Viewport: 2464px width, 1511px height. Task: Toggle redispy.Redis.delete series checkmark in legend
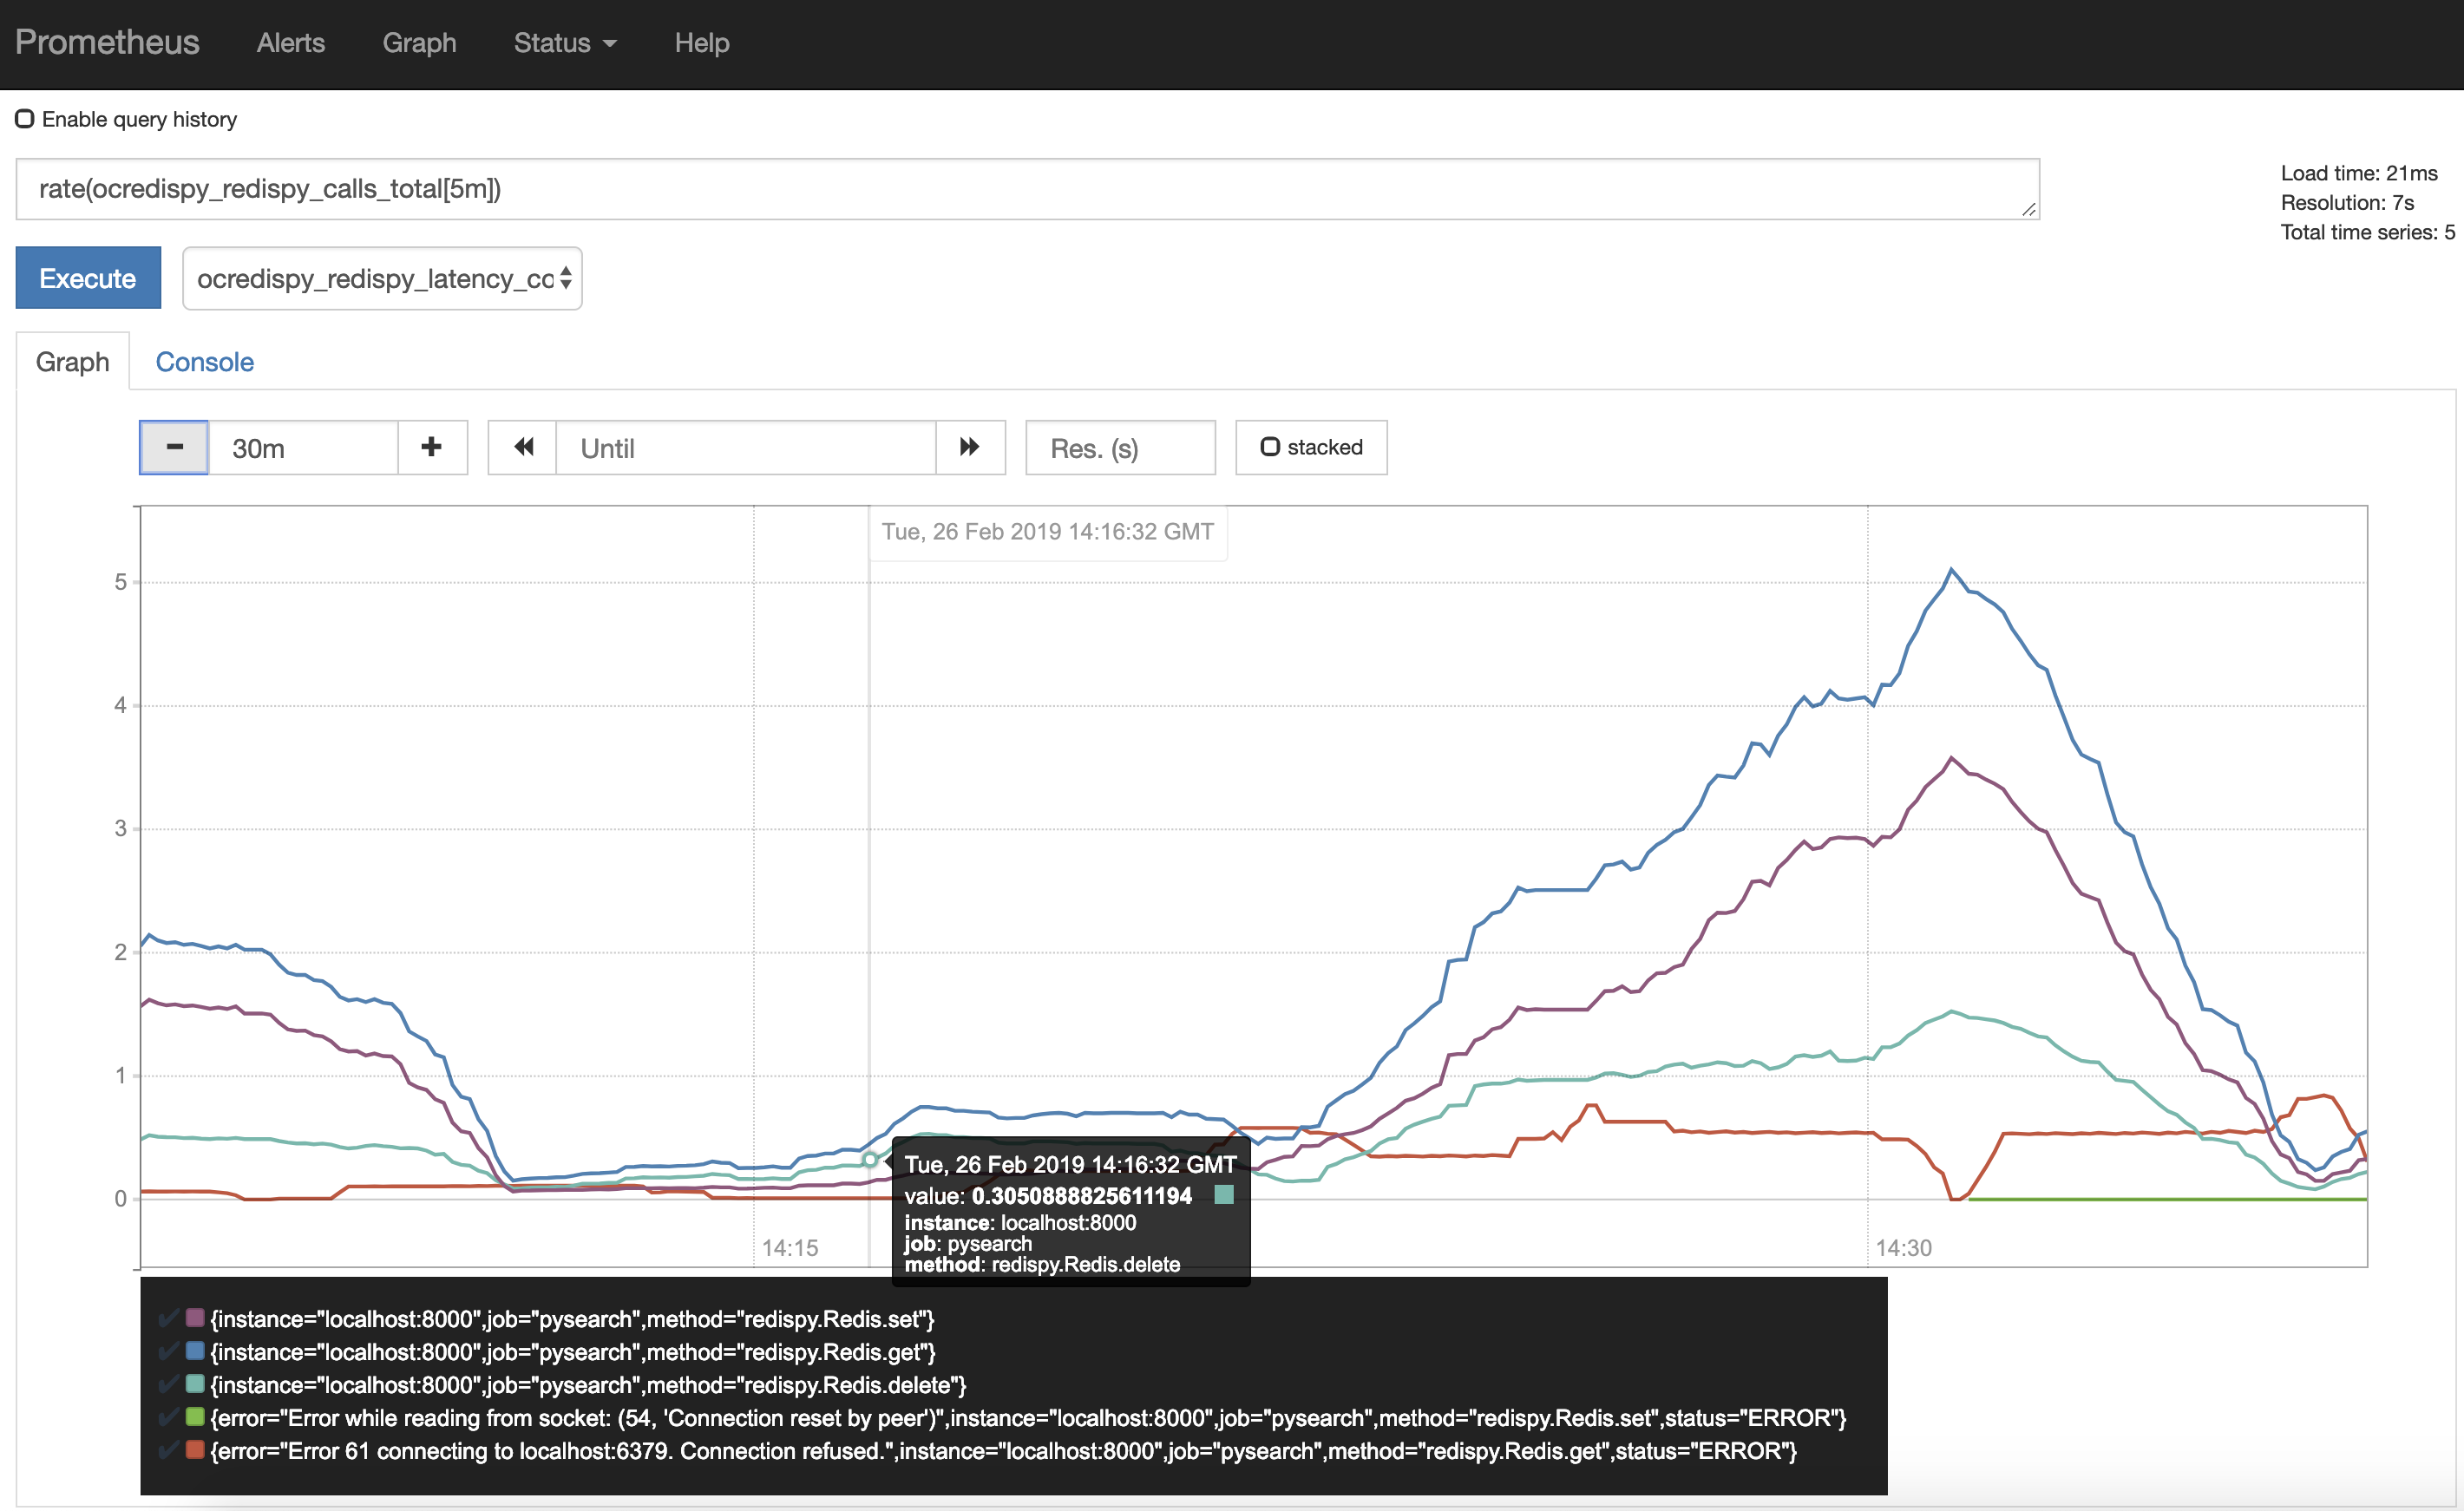click(169, 1384)
